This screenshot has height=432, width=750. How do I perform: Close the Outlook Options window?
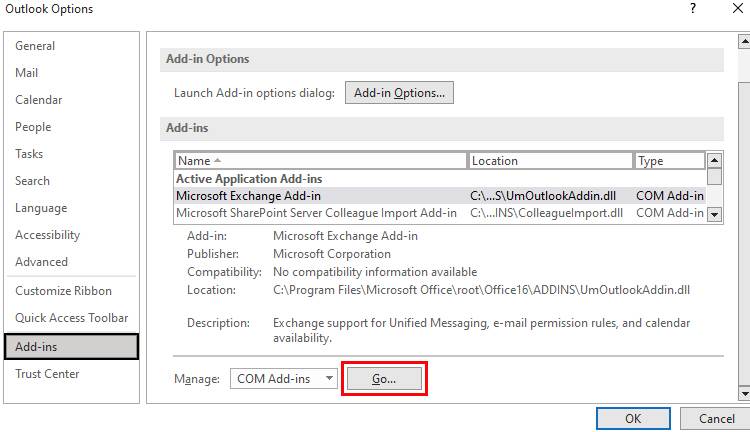pyautogui.click(x=738, y=8)
